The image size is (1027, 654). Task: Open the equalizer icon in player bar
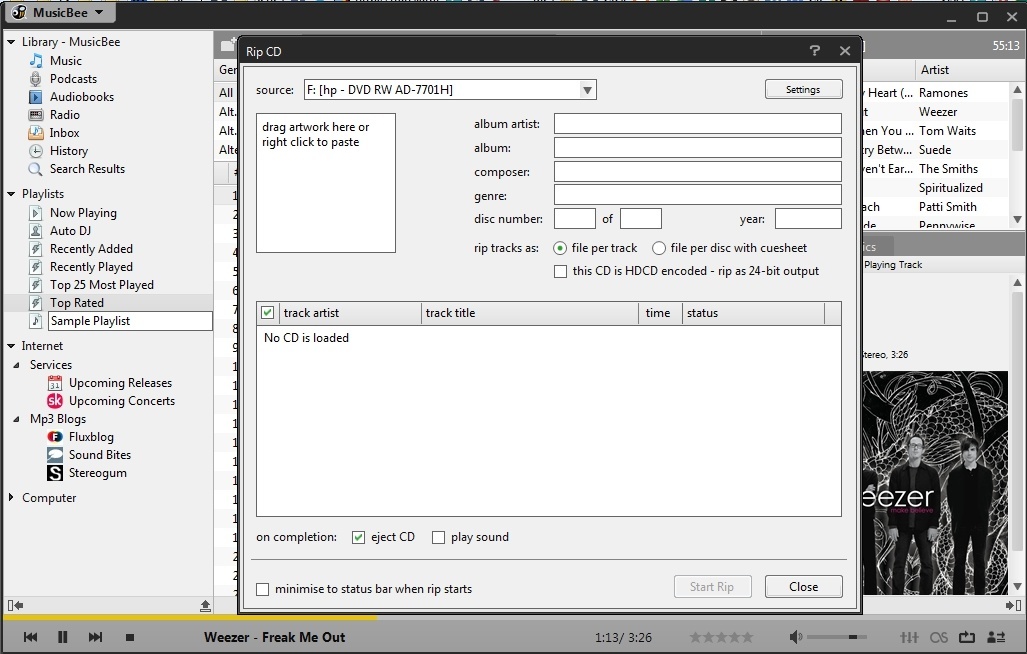pyautogui.click(x=908, y=637)
